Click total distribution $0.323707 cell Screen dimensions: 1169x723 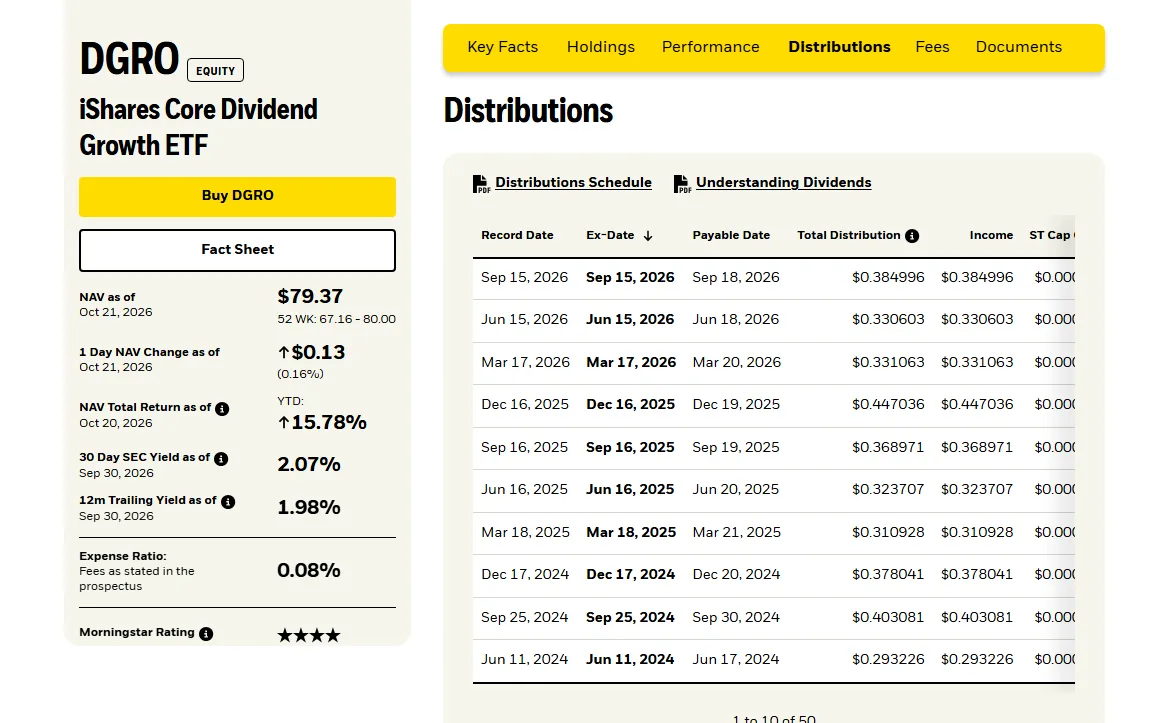coord(888,489)
